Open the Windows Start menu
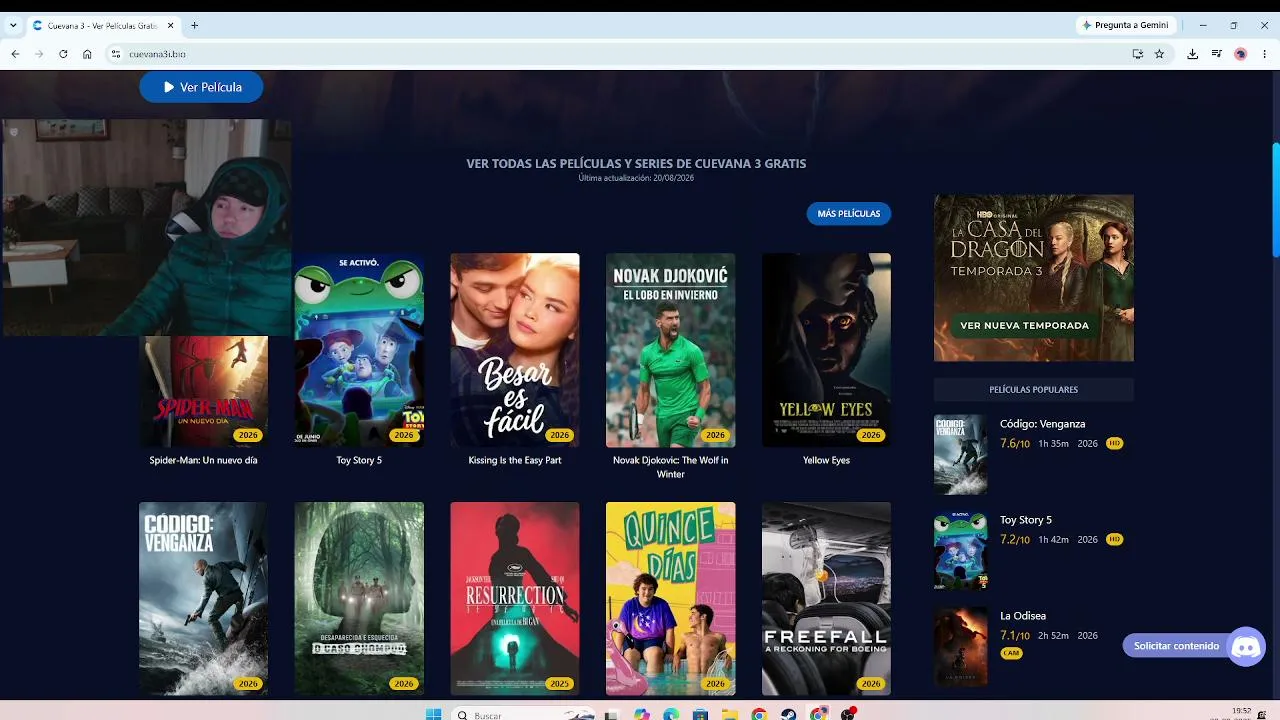 433,714
